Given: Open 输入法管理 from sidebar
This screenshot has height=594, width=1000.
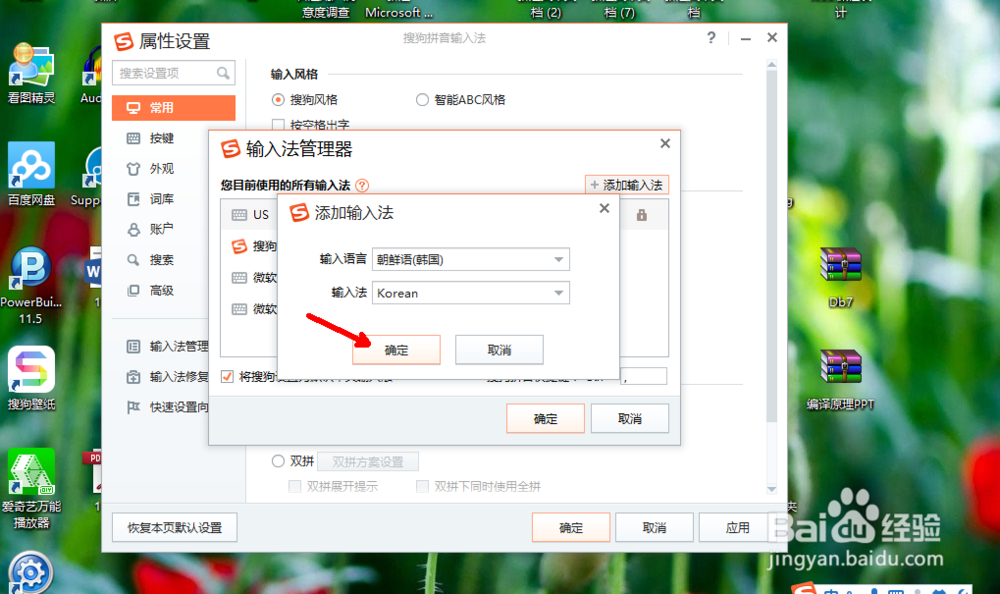Looking at the screenshot, I should tap(167, 346).
